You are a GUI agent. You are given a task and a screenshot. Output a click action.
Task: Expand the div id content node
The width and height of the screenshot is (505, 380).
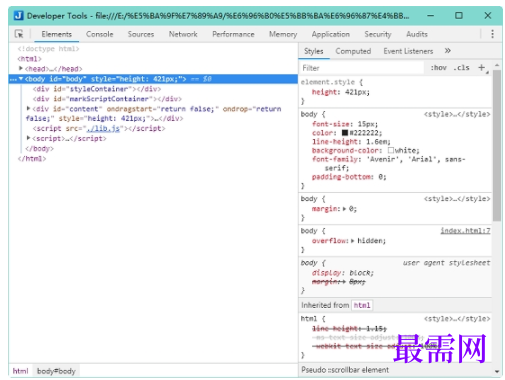pyautogui.click(x=28, y=108)
